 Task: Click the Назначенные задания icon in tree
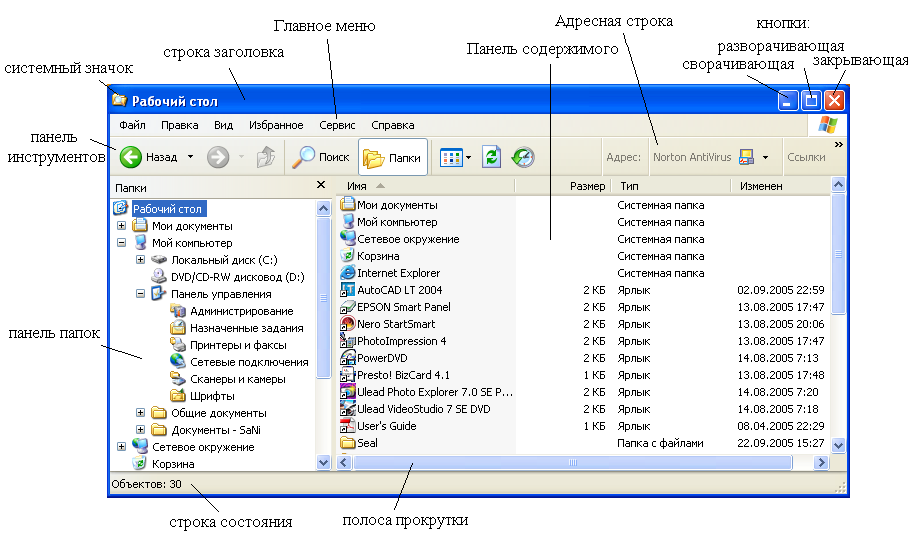pos(178,327)
